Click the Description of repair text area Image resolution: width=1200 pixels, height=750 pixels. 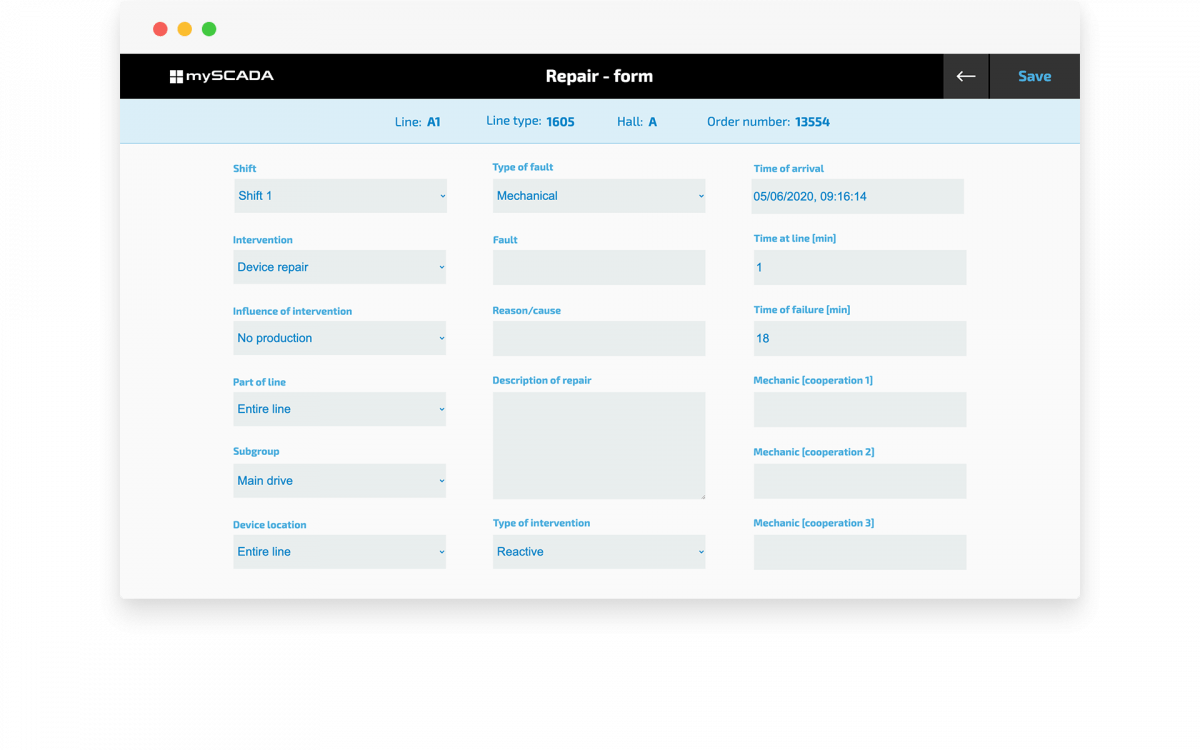(599, 445)
